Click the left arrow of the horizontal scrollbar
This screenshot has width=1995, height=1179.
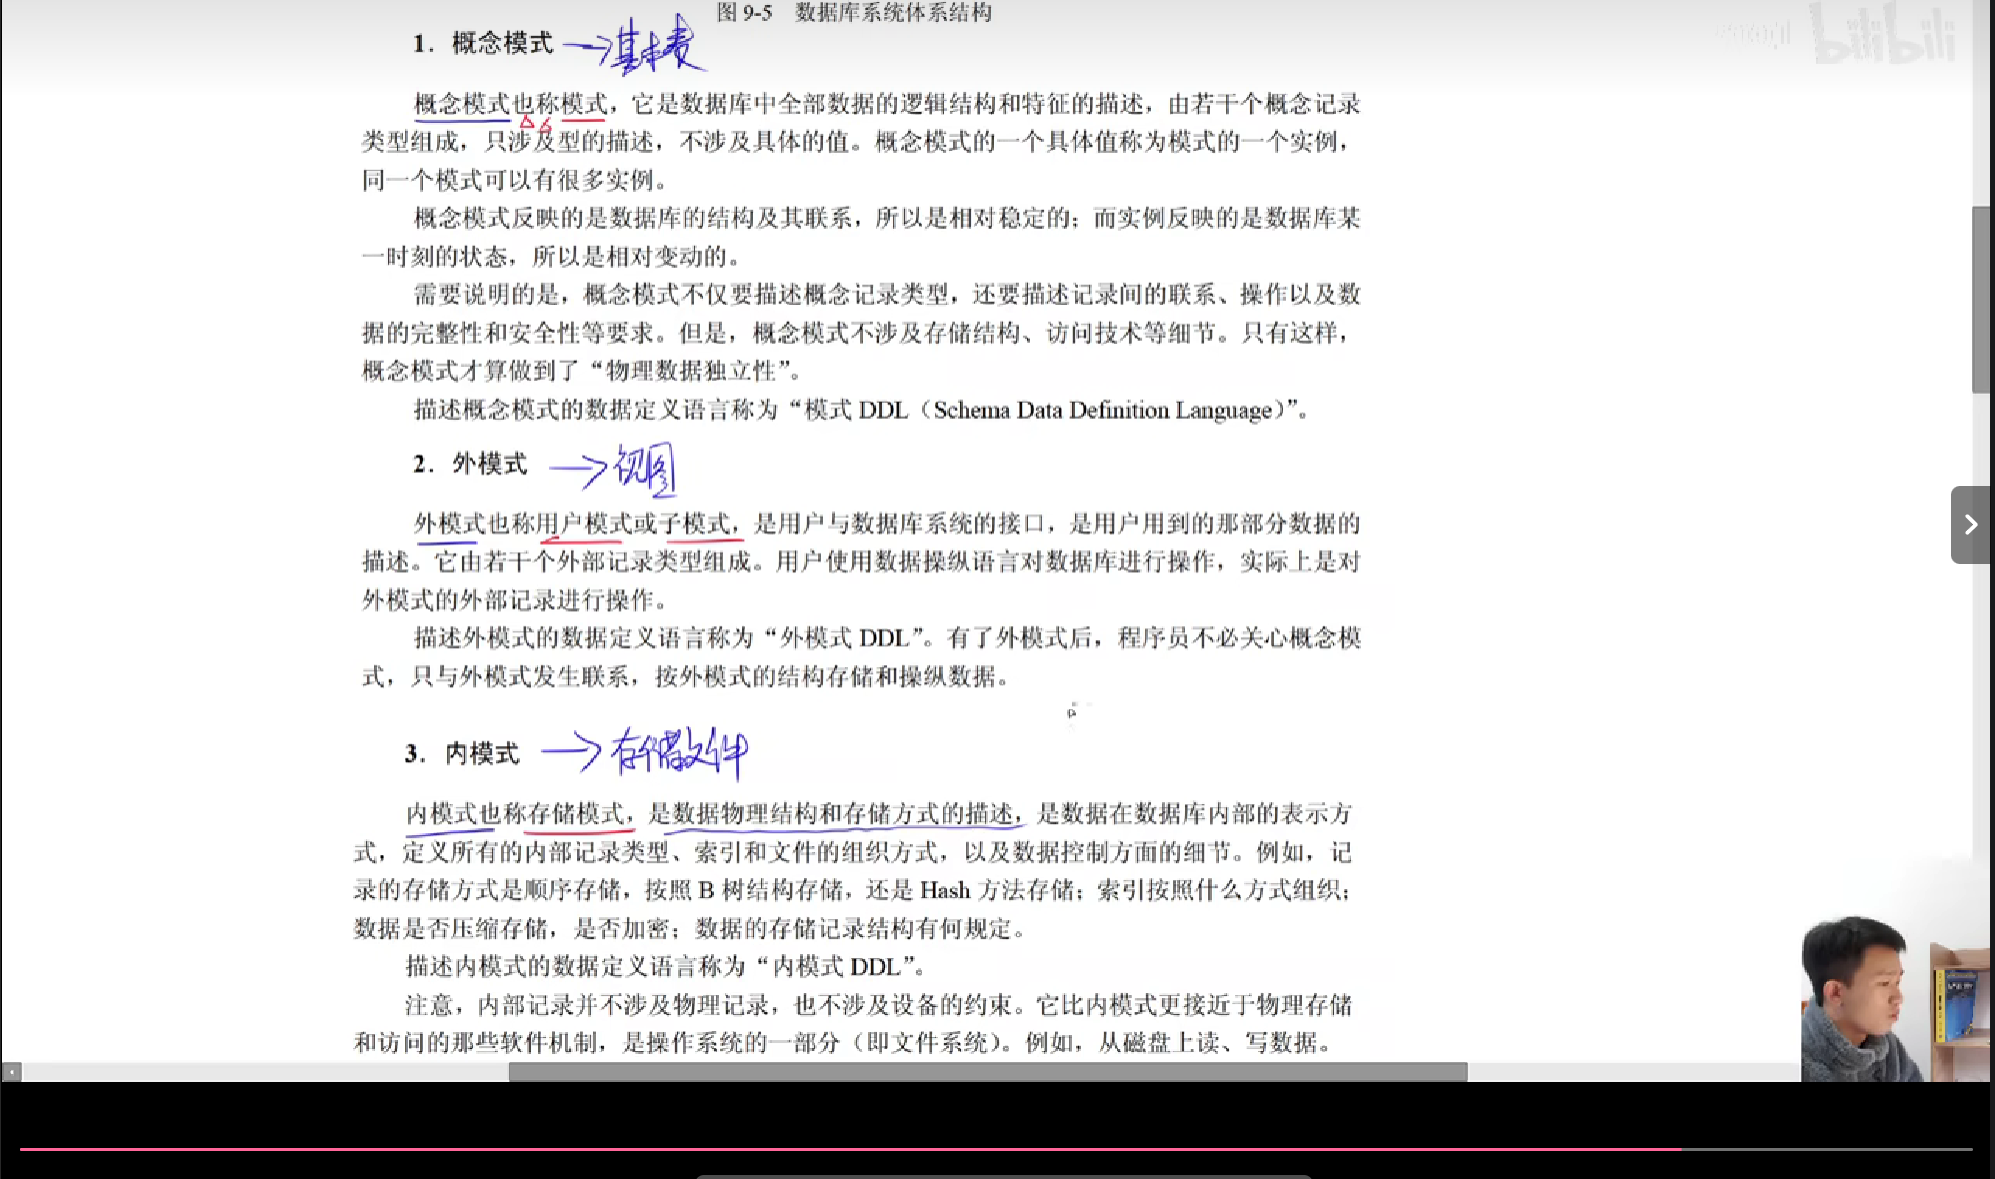11,1072
